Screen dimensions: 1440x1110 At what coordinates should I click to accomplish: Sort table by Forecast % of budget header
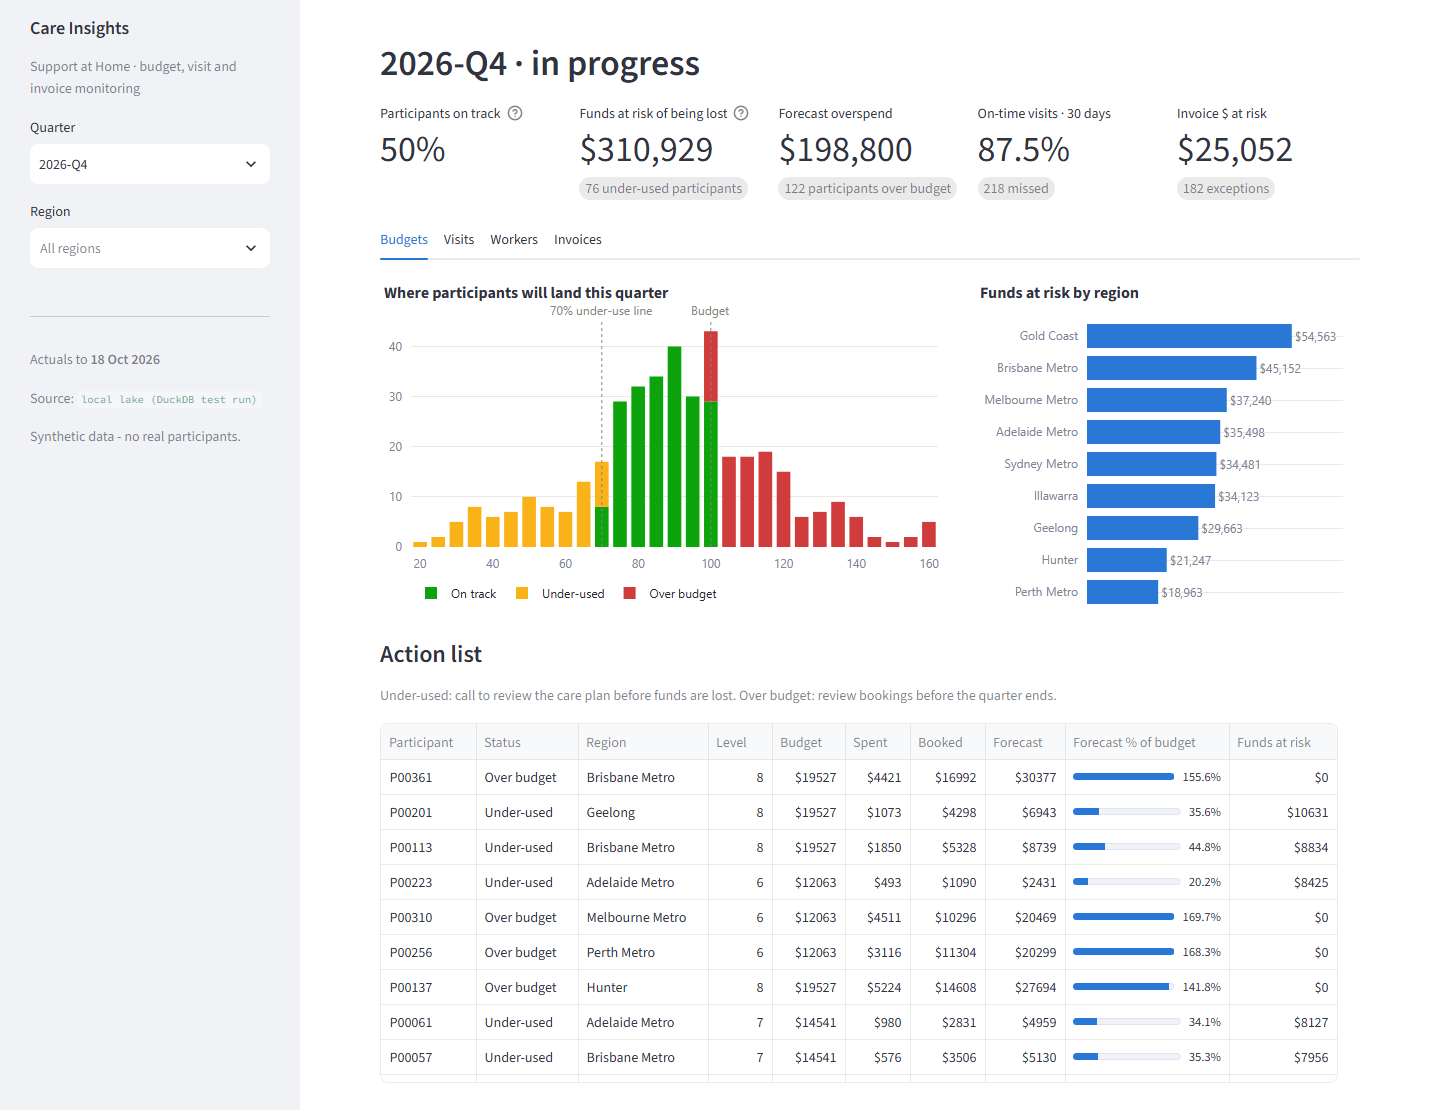(1147, 742)
